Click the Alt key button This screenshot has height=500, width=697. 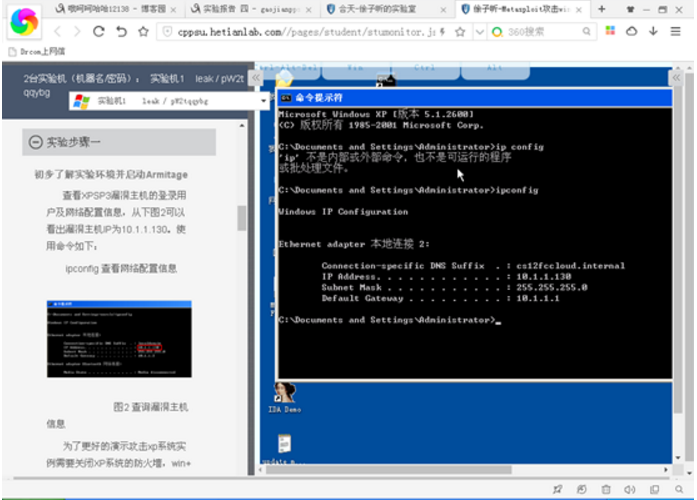[x=495, y=68]
